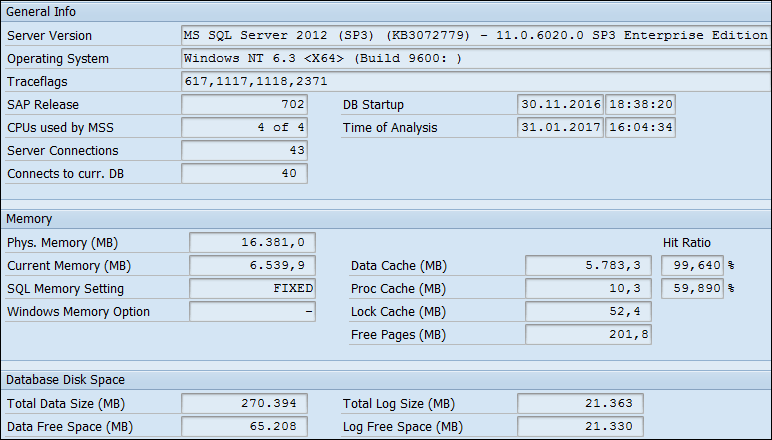Select the SAP Release field showing 702

pyautogui.click(x=244, y=104)
